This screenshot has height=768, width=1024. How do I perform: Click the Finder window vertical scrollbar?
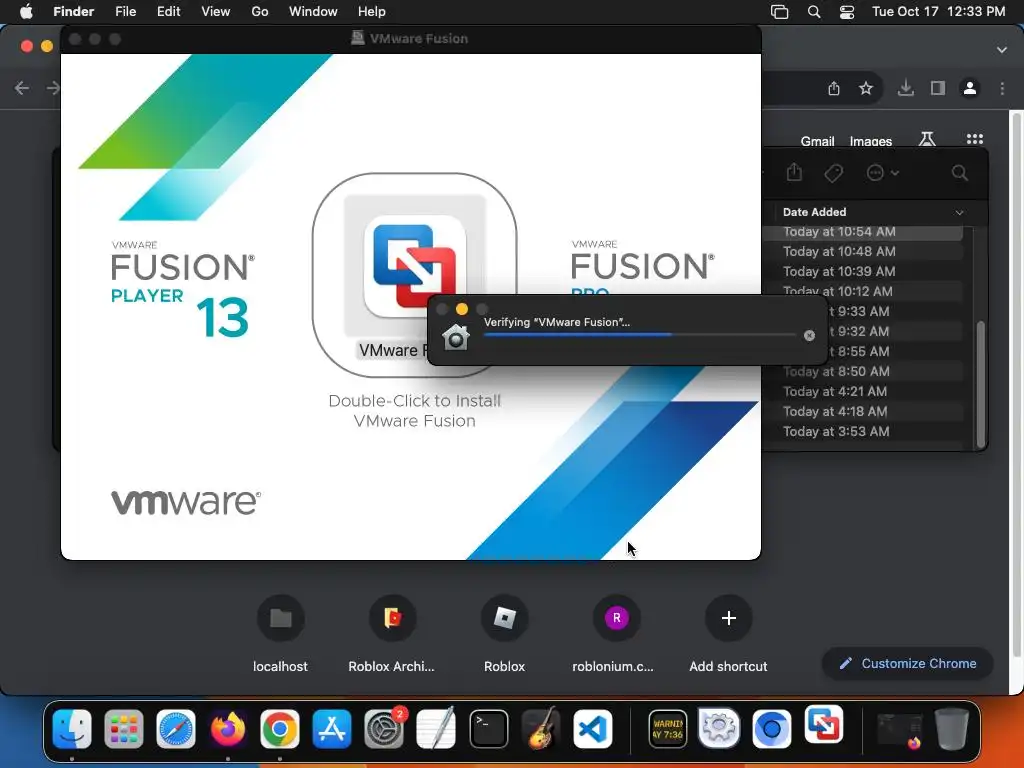980,383
